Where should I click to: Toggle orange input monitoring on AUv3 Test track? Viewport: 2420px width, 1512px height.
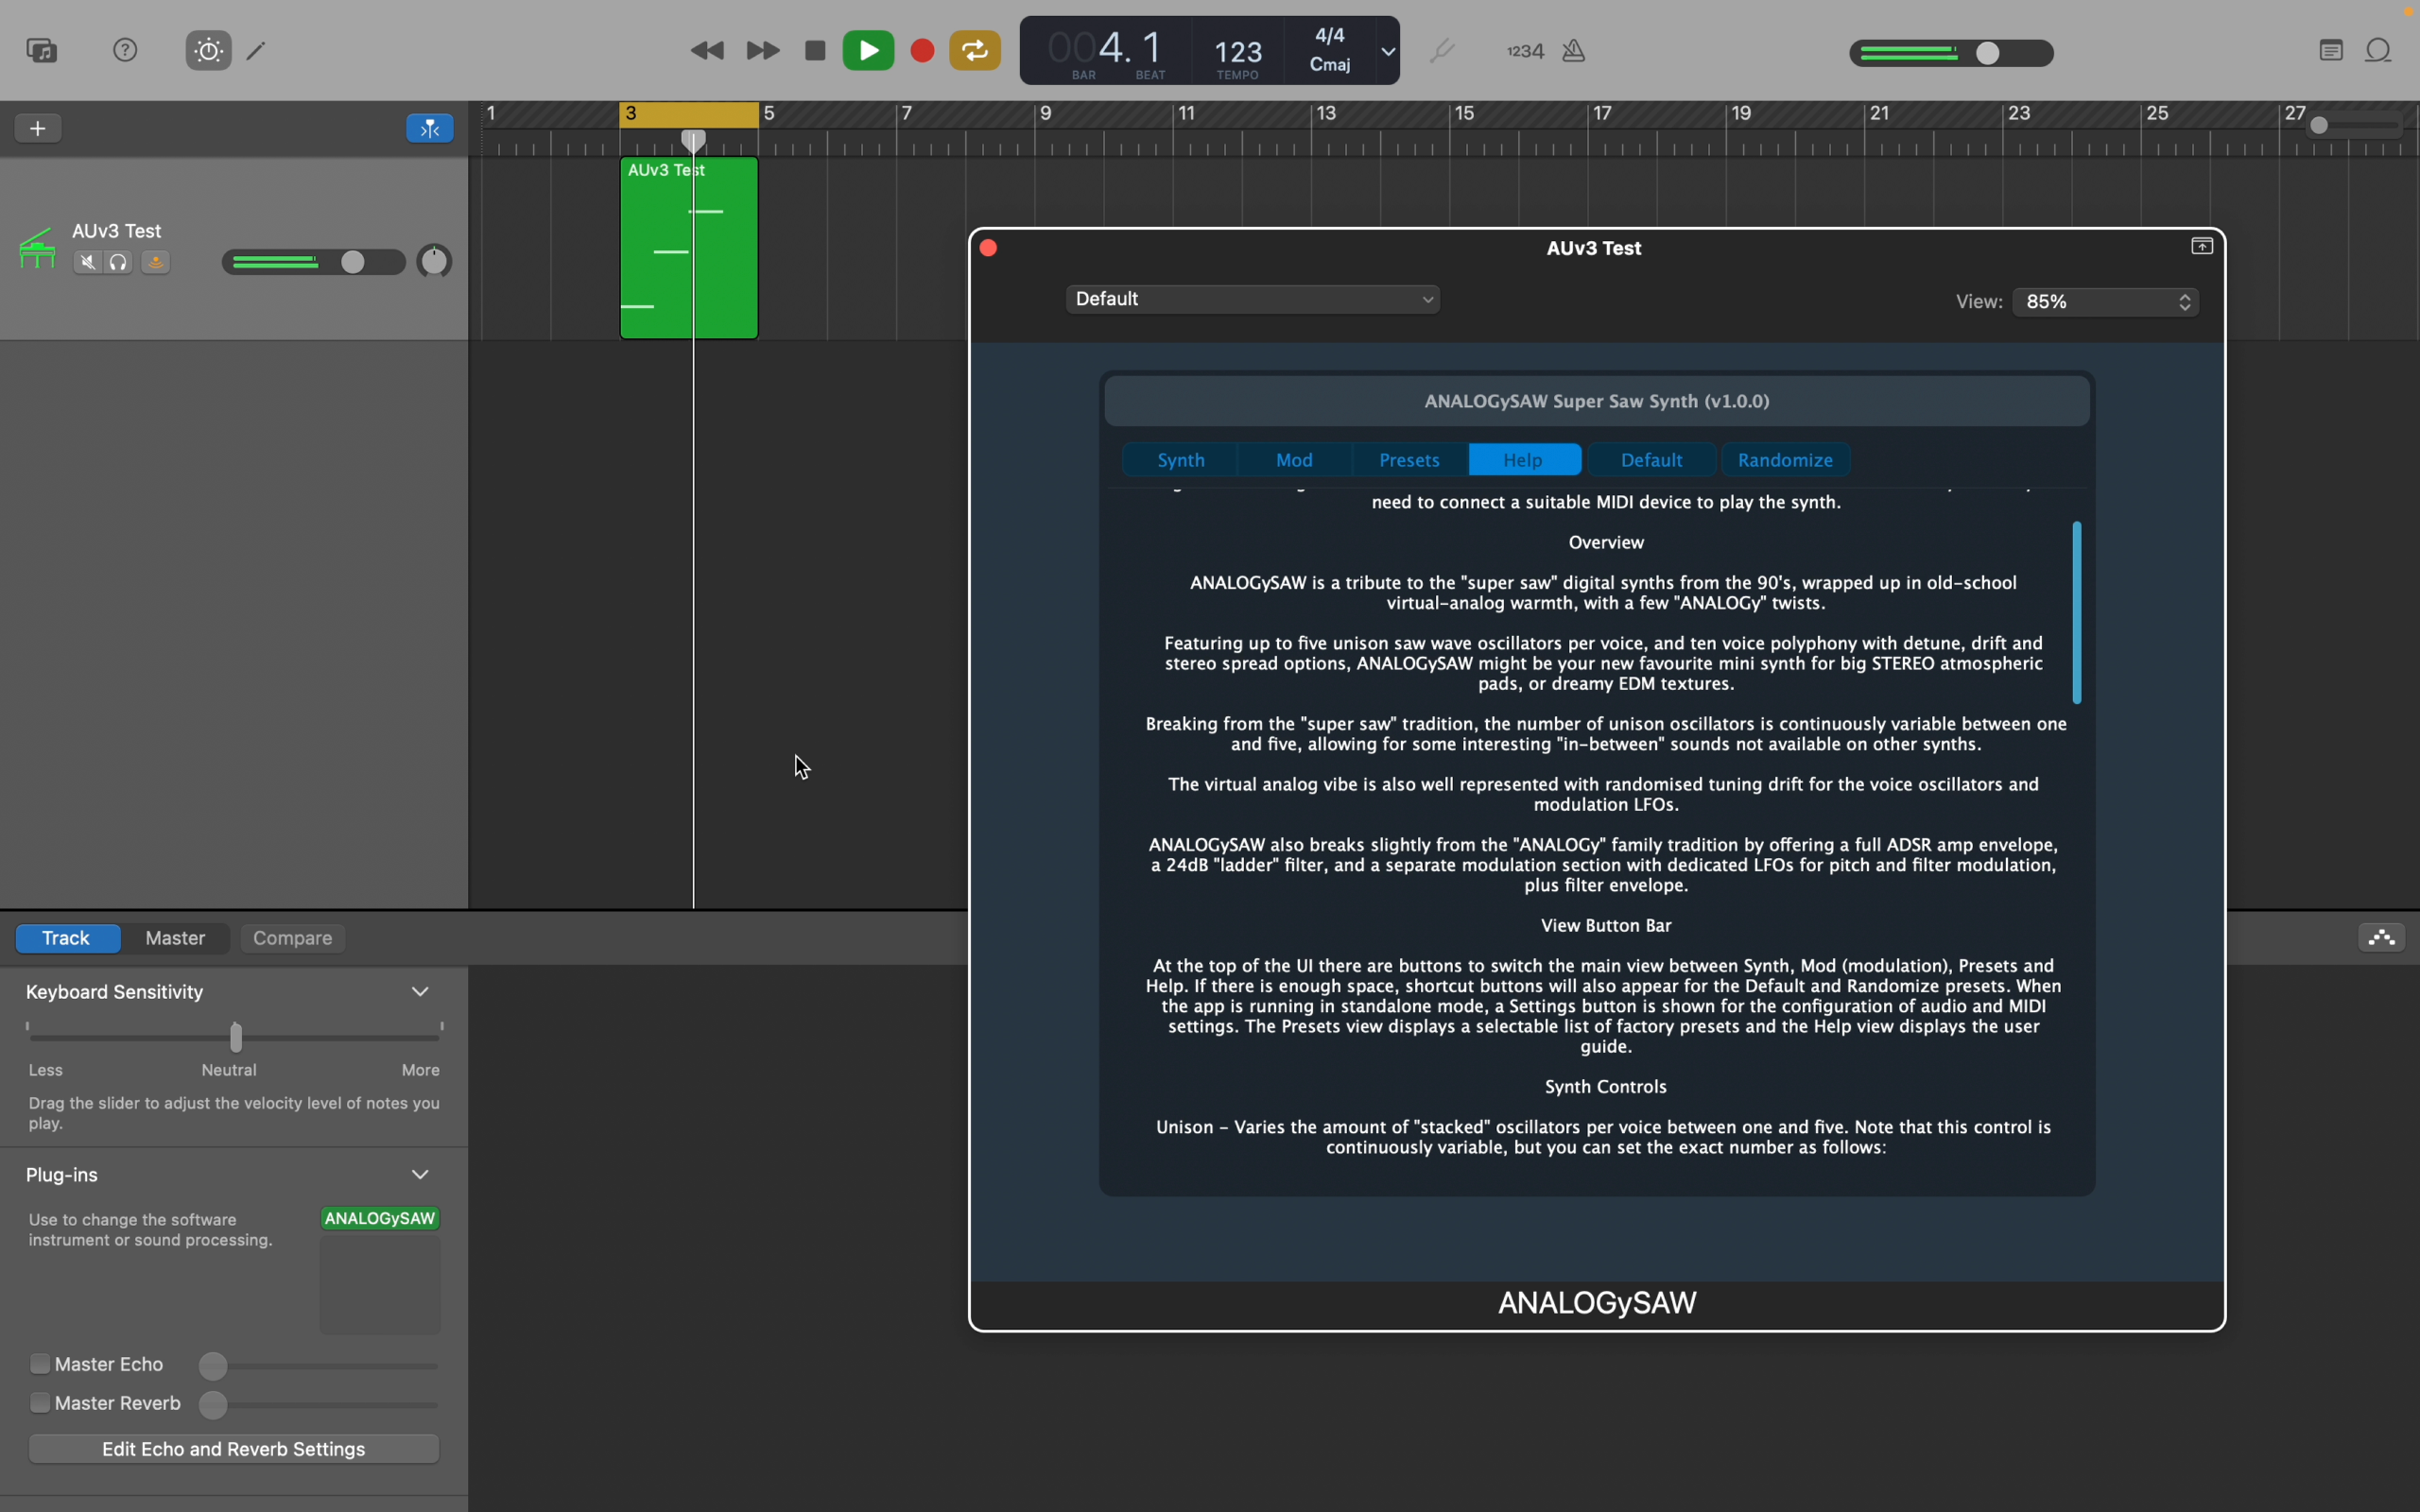point(156,263)
